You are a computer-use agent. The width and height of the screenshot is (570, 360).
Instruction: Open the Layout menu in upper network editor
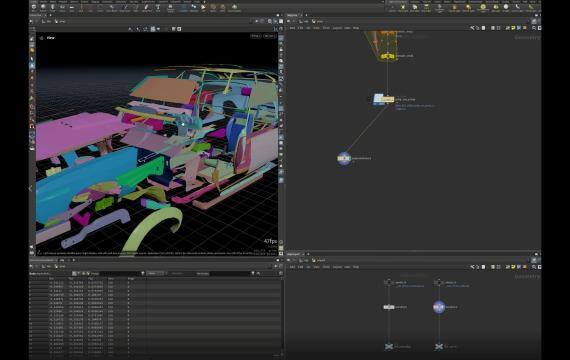tap(337, 28)
